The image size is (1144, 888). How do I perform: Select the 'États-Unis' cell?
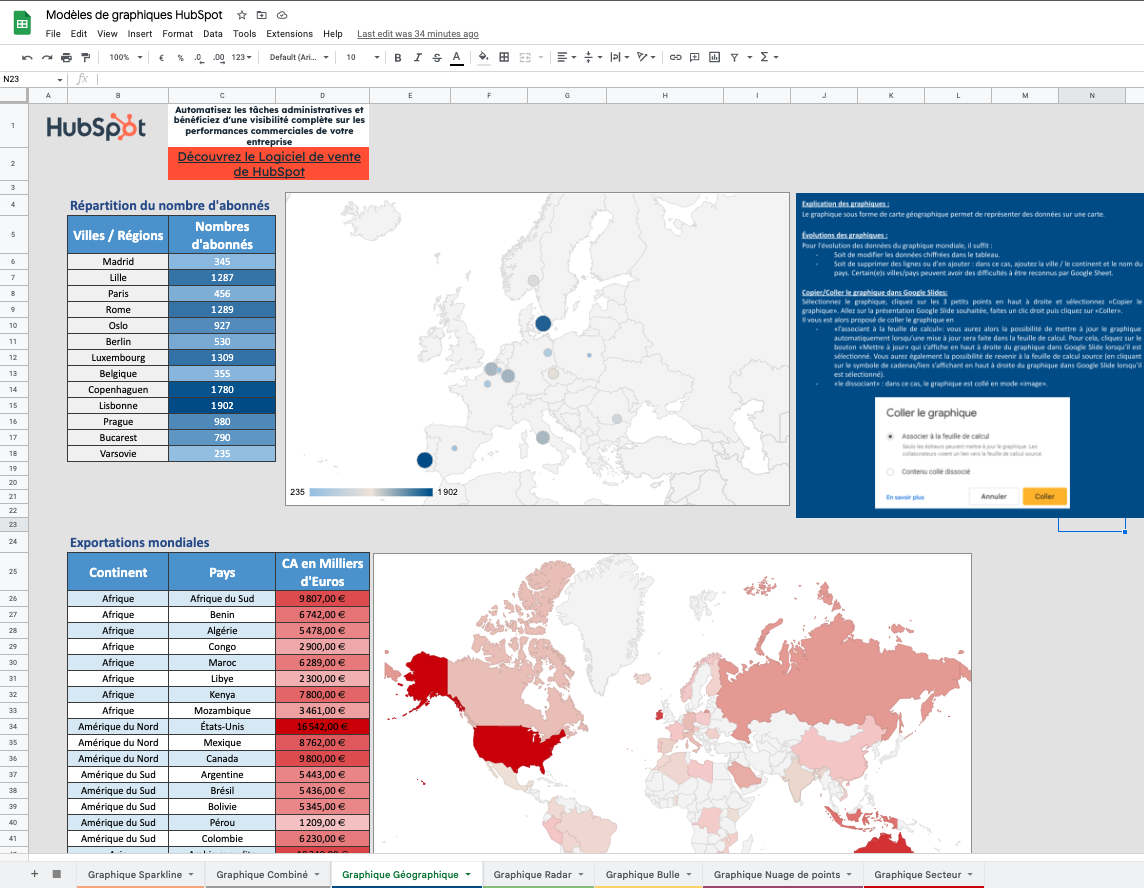point(222,727)
